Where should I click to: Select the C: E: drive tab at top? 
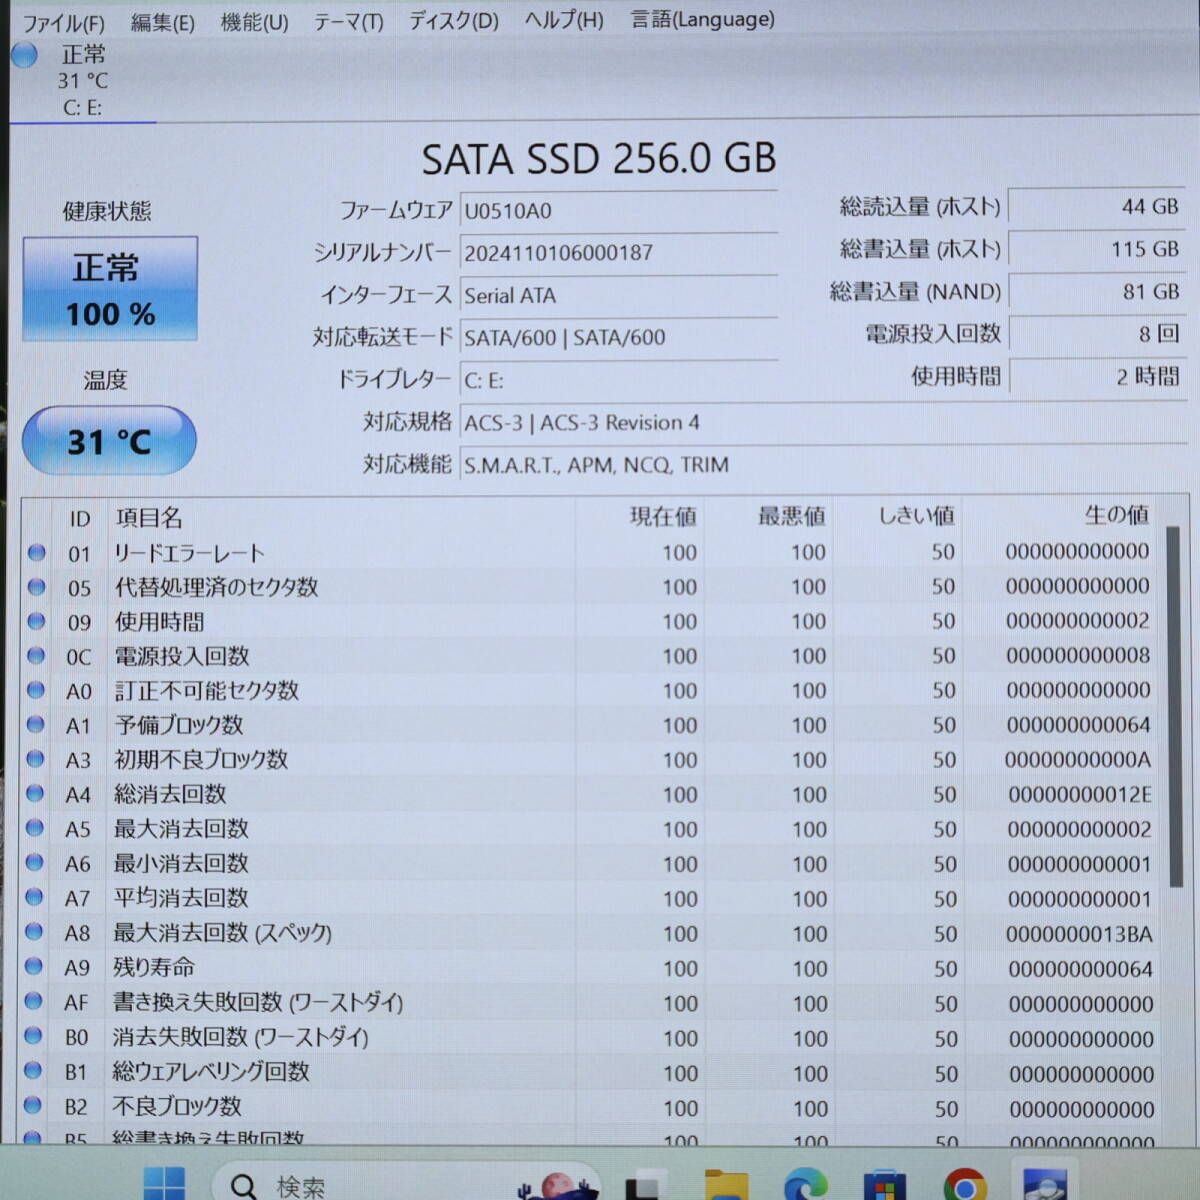click(82, 82)
